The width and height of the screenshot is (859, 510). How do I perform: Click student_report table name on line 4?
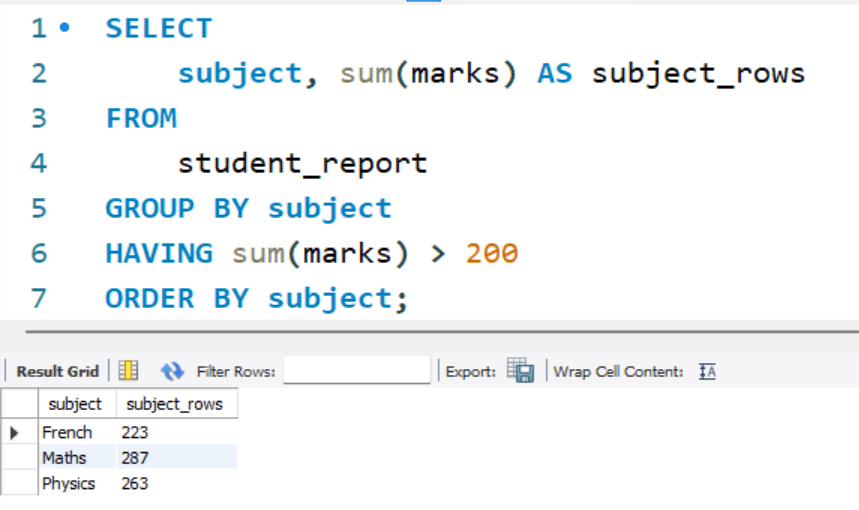click(302, 163)
